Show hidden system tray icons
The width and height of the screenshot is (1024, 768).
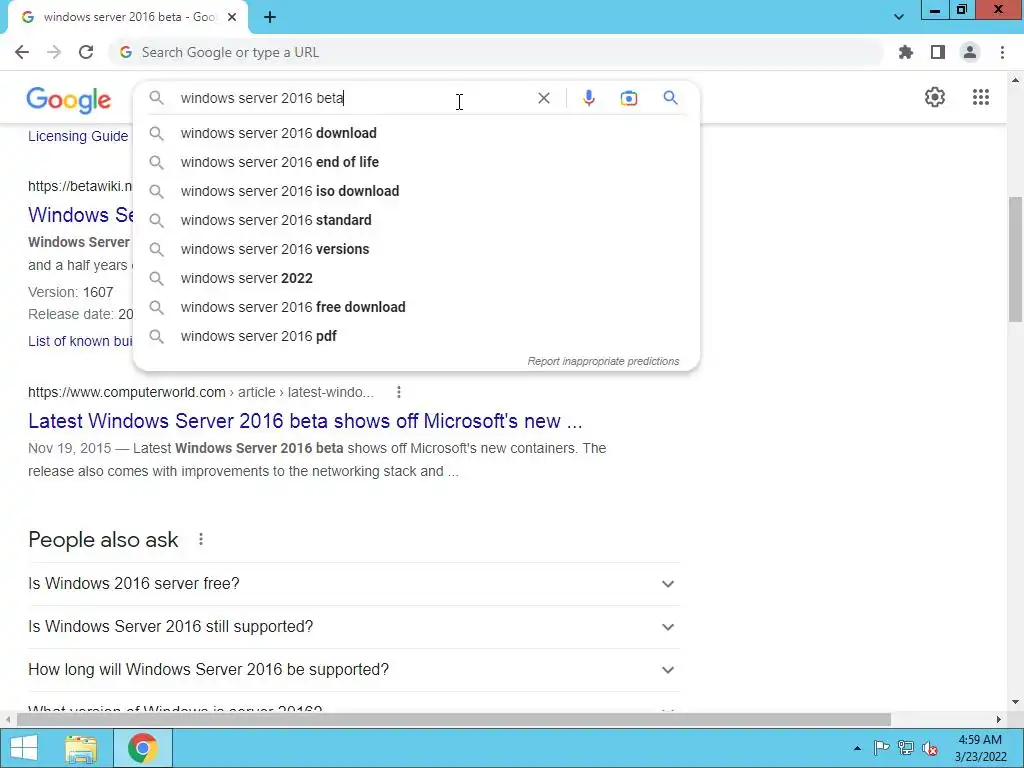(x=857, y=748)
